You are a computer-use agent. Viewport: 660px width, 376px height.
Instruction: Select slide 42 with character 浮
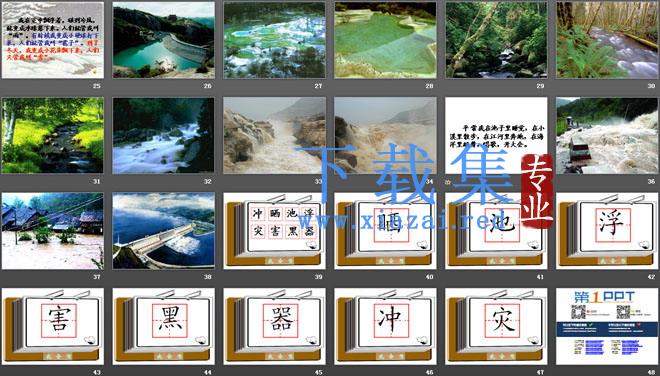(x=607, y=231)
